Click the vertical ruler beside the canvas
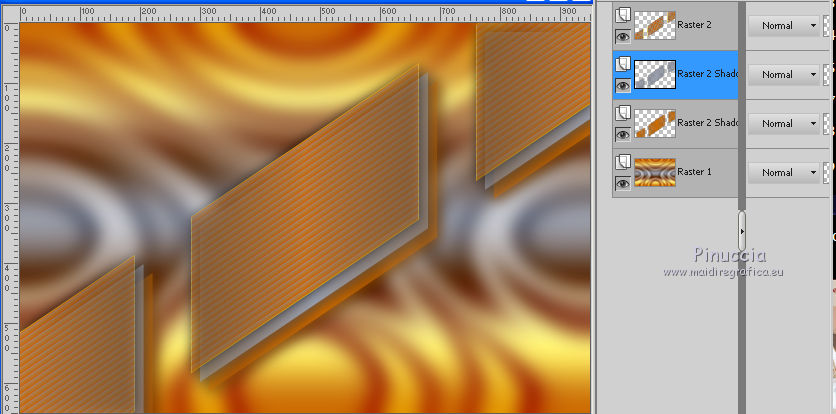This screenshot has width=836, height=414. click(10, 217)
